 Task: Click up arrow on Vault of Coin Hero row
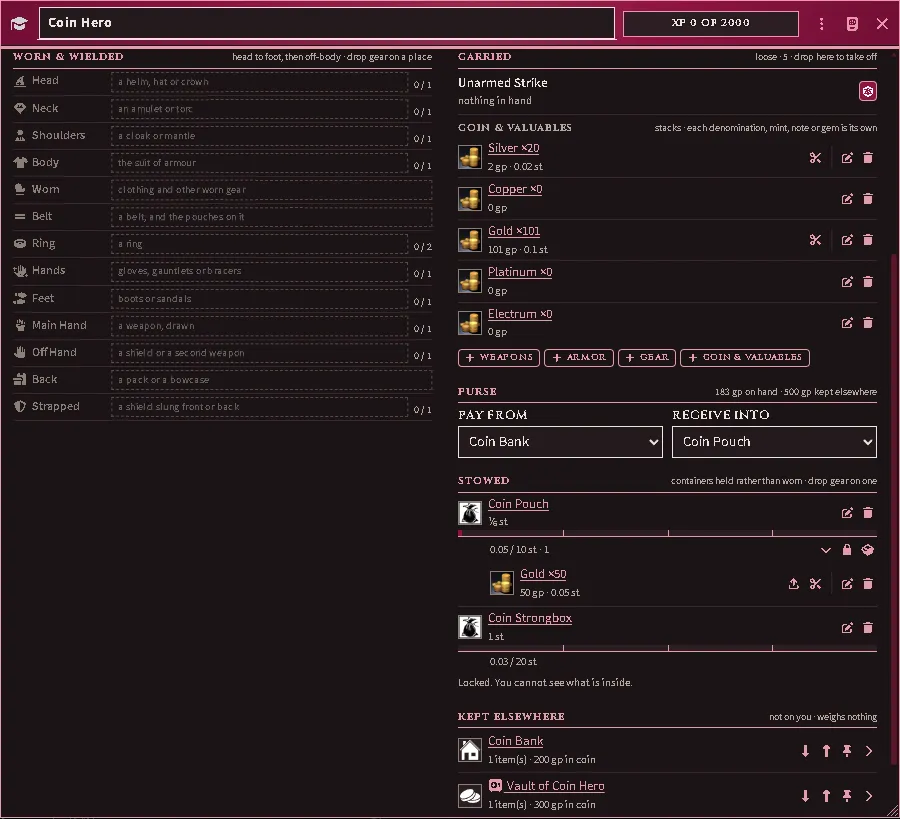826,796
